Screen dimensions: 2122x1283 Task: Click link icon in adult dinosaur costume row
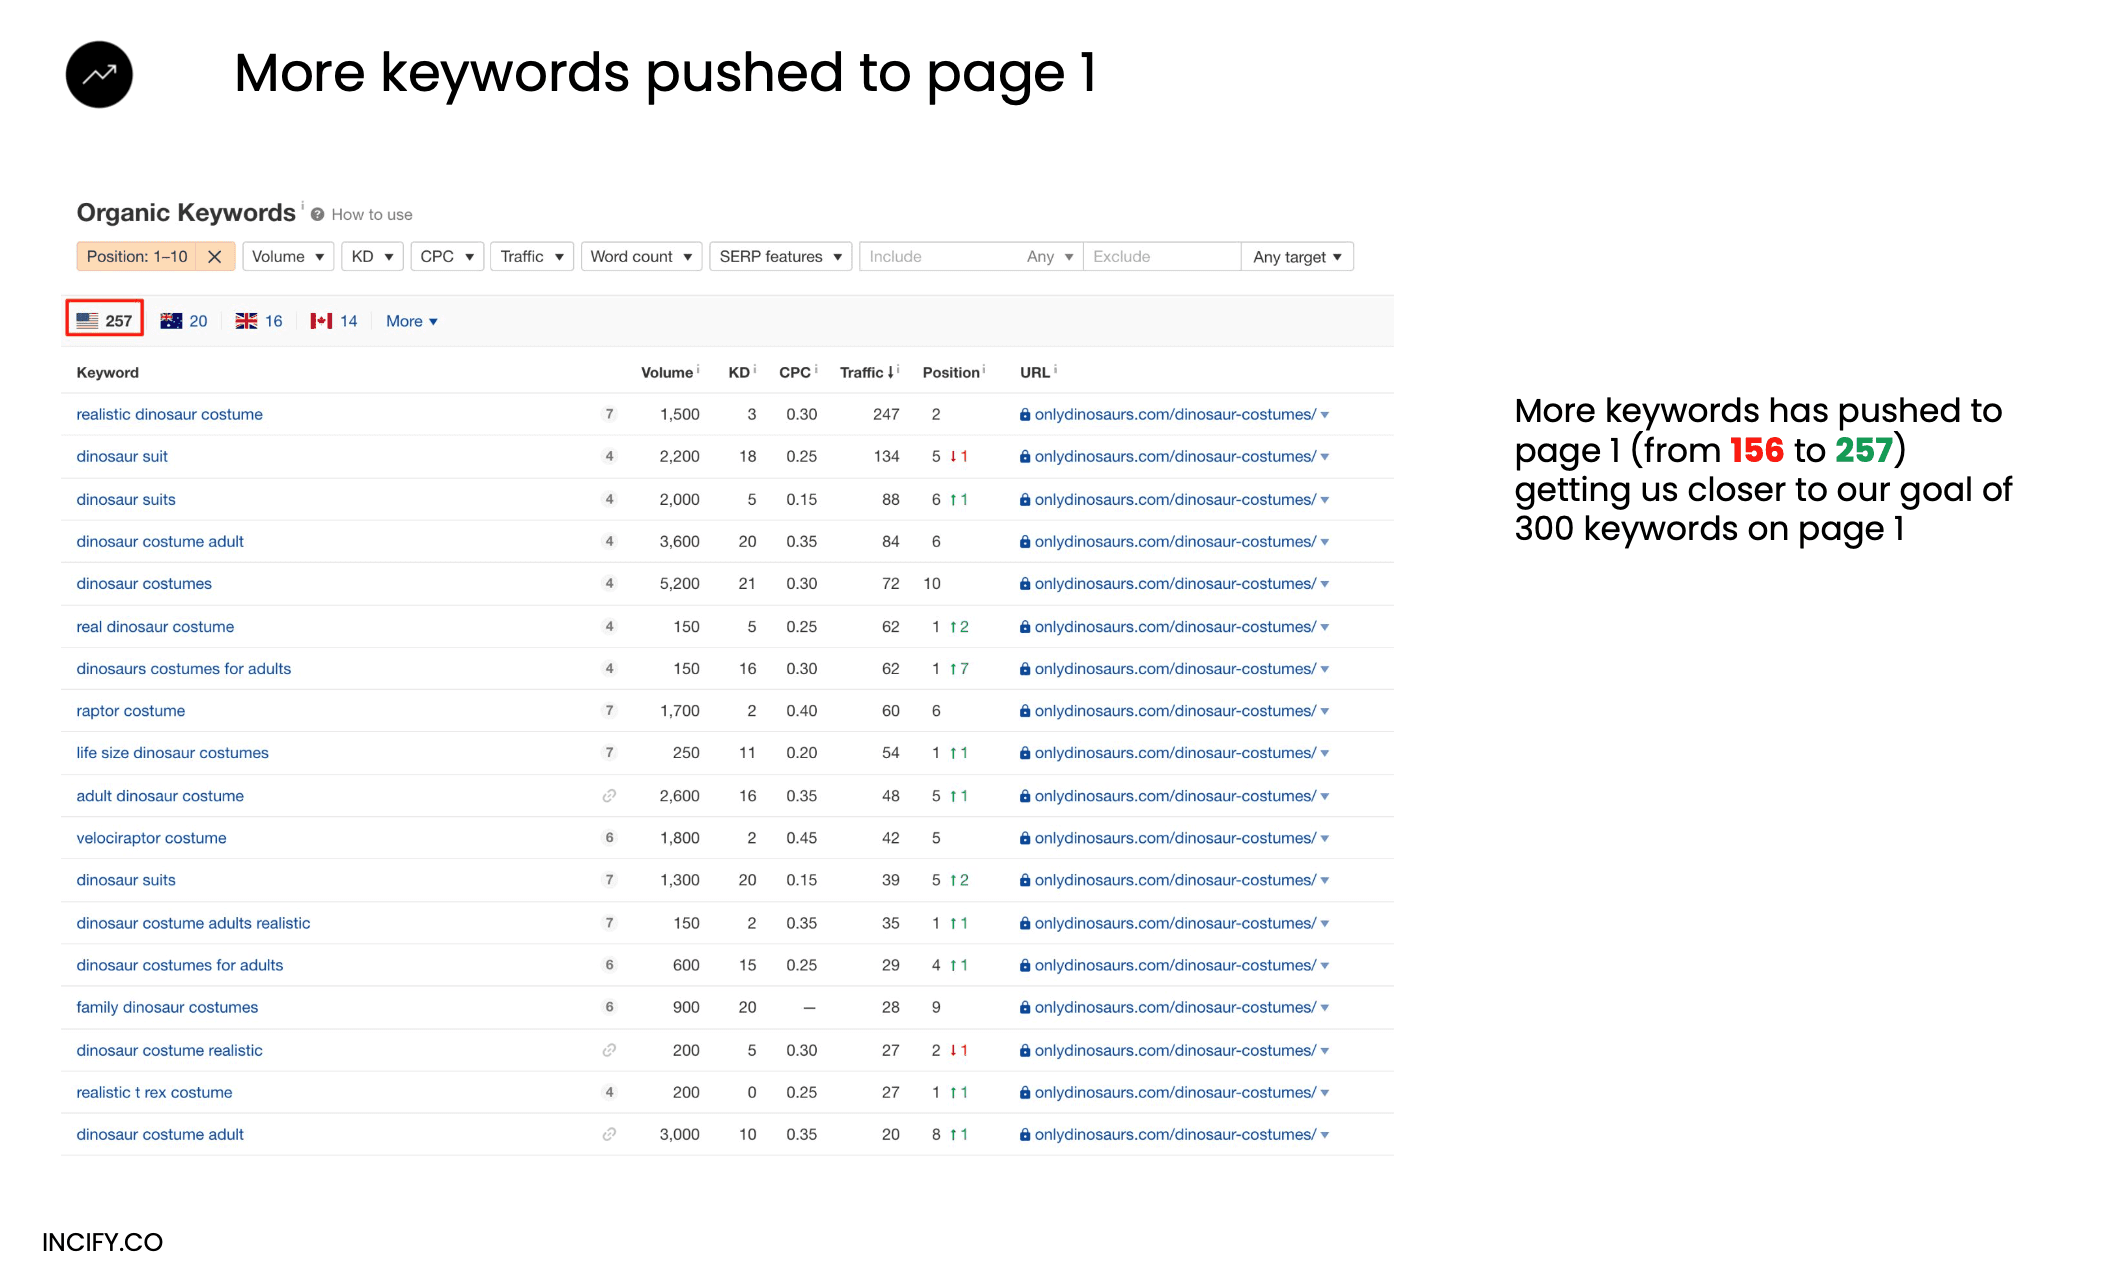609,796
